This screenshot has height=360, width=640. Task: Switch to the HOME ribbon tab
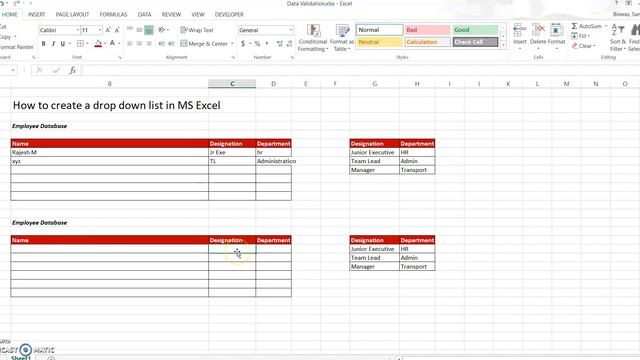(10, 14)
